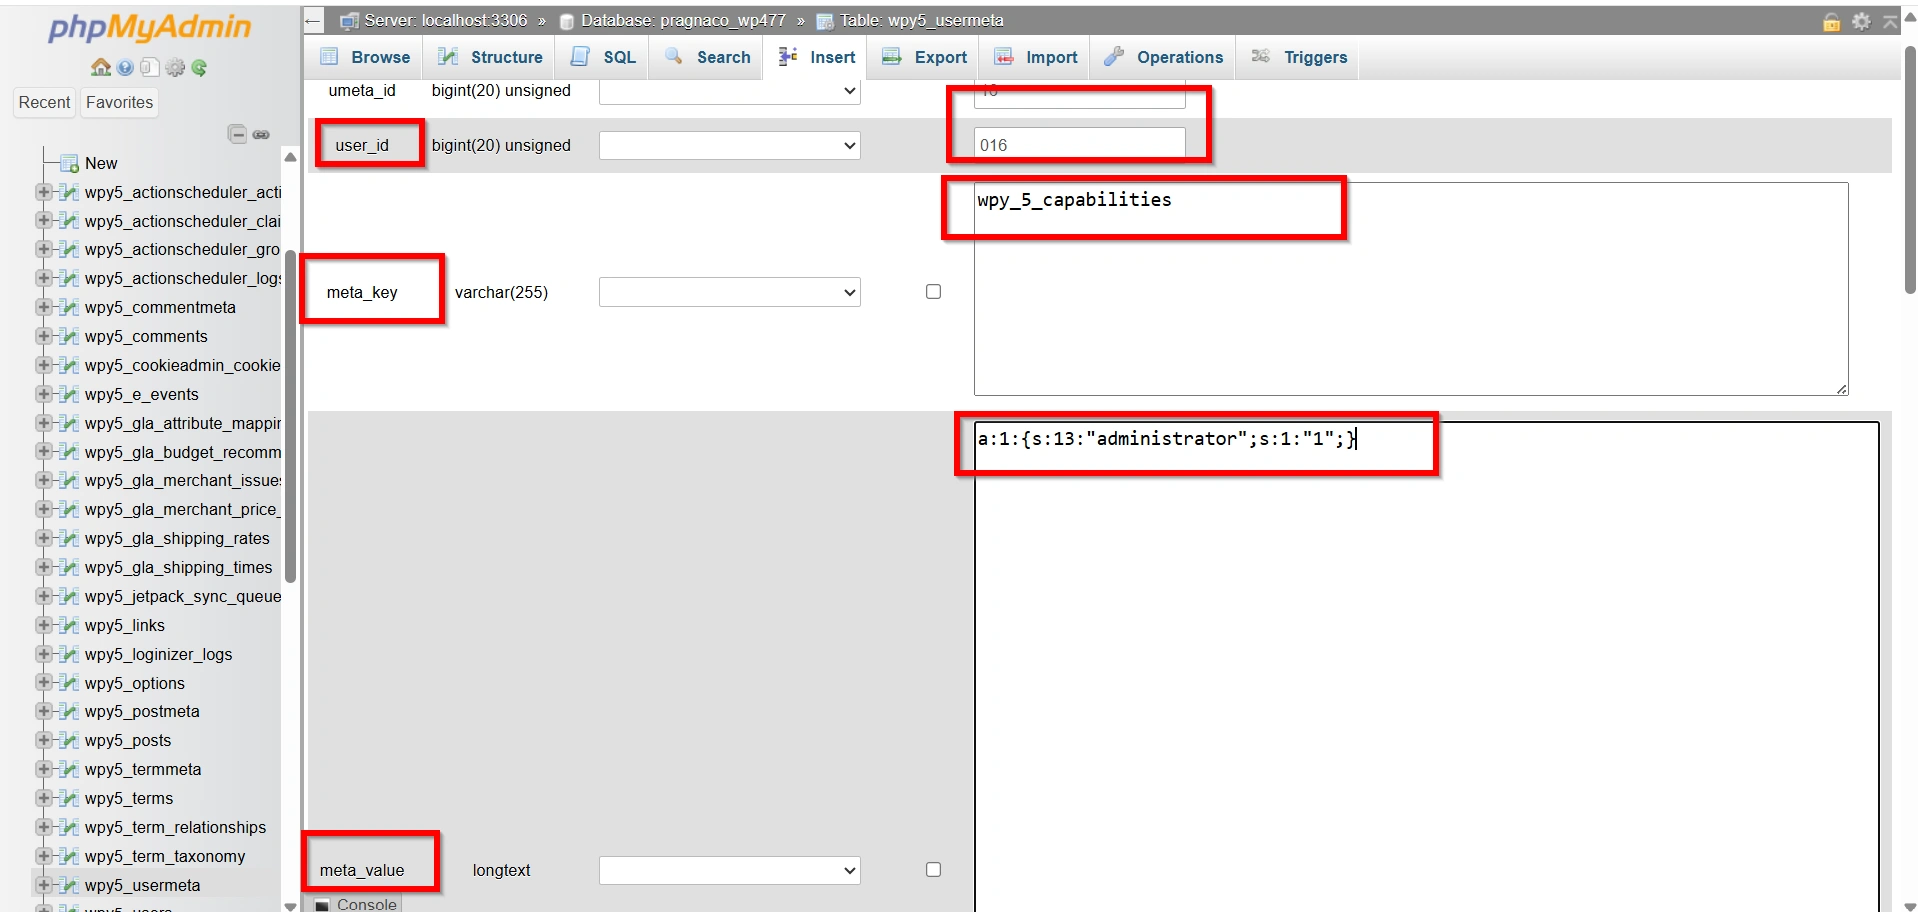1918x912 pixels.
Task: Click the unlink from main panel icon
Action: (x=261, y=134)
